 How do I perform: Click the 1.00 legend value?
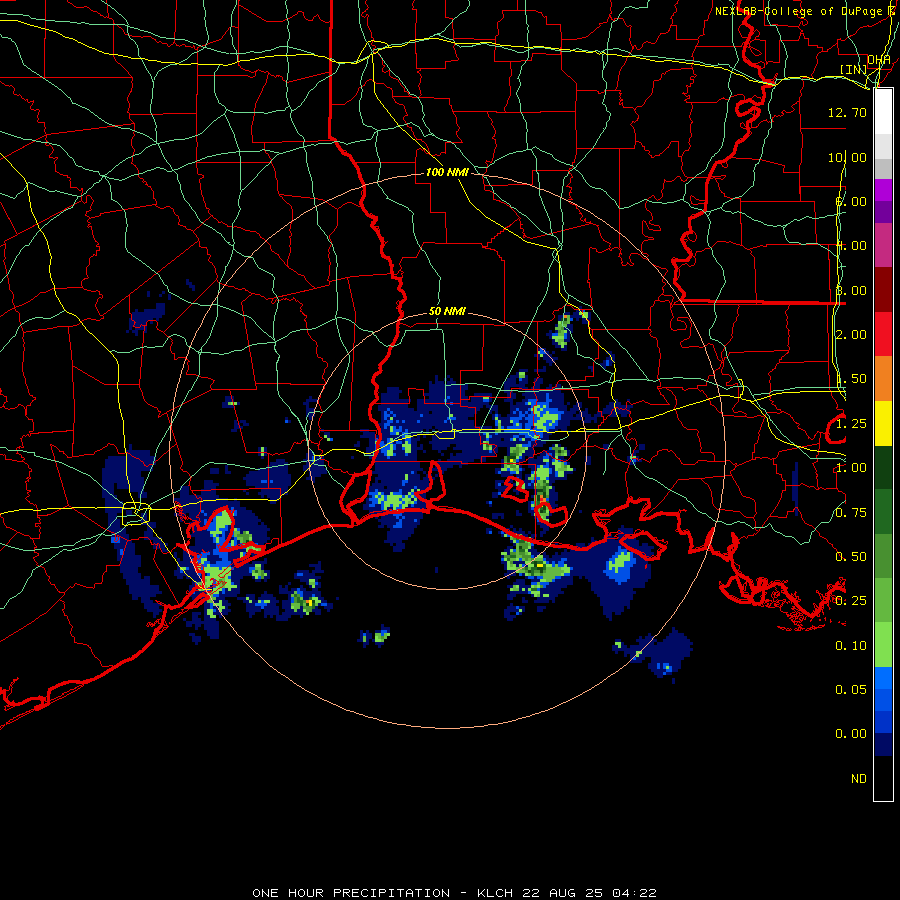(851, 468)
